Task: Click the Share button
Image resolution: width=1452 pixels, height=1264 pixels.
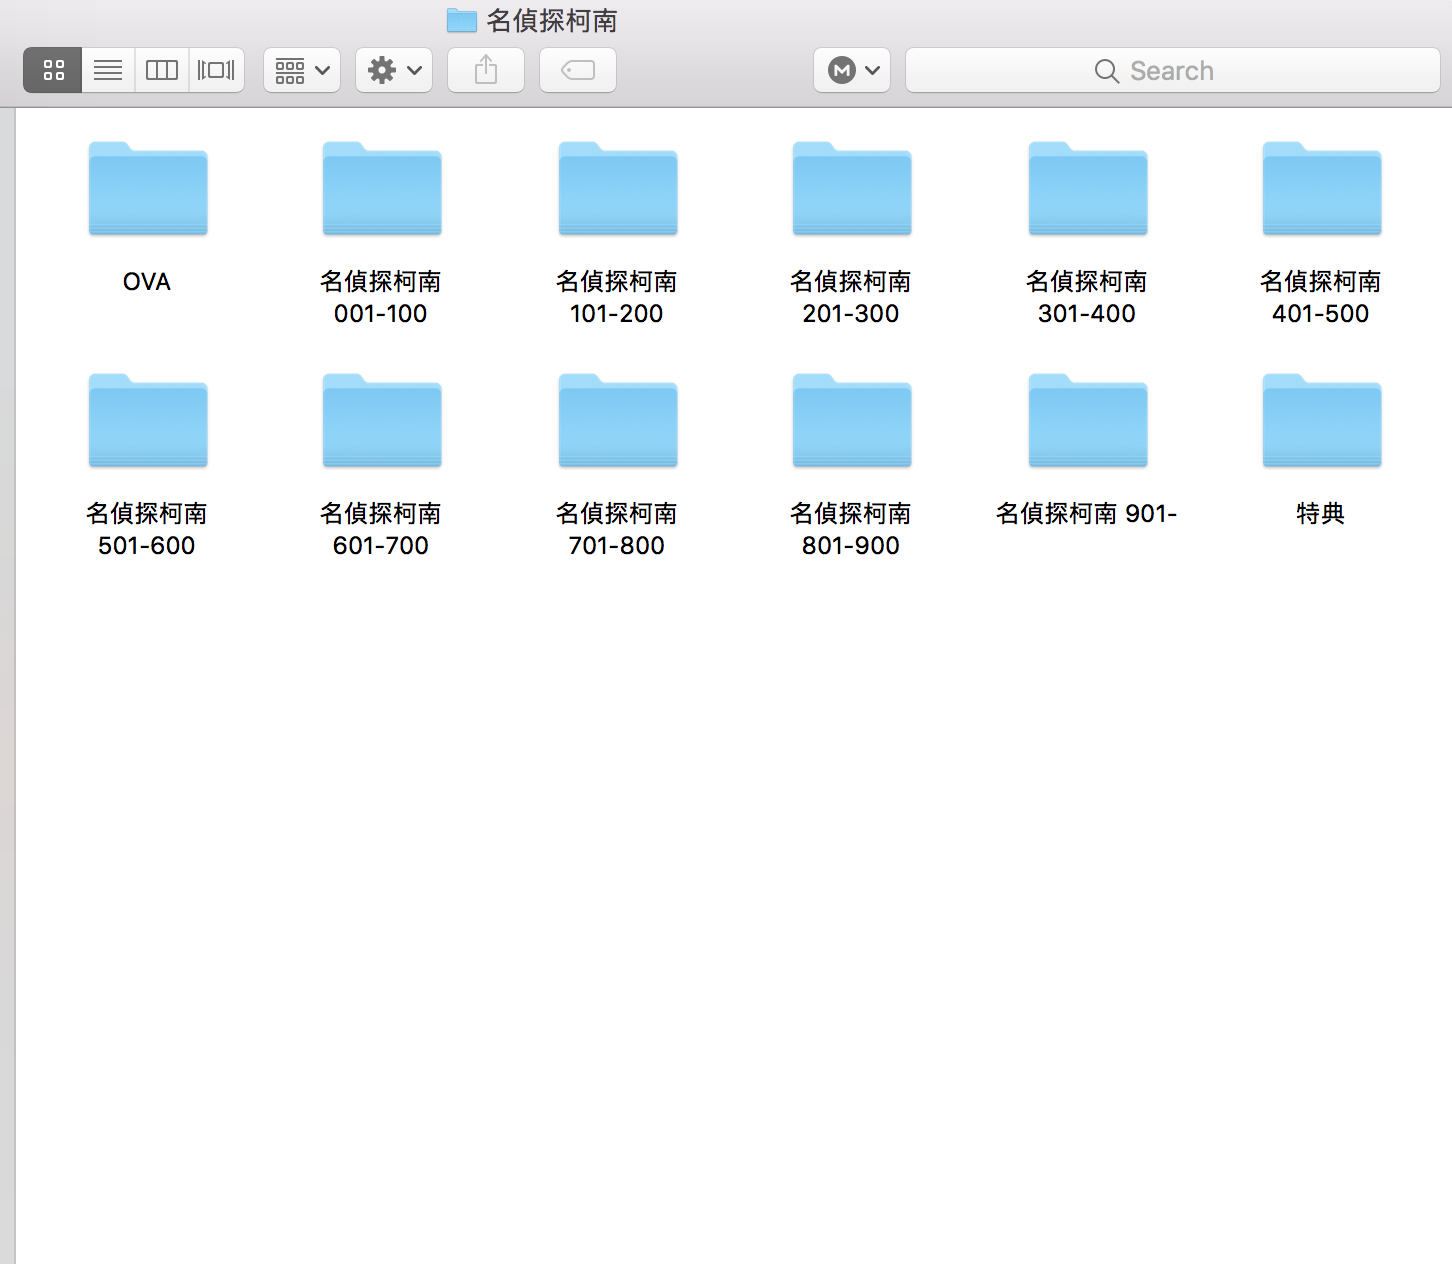Action: (x=486, y=70)
